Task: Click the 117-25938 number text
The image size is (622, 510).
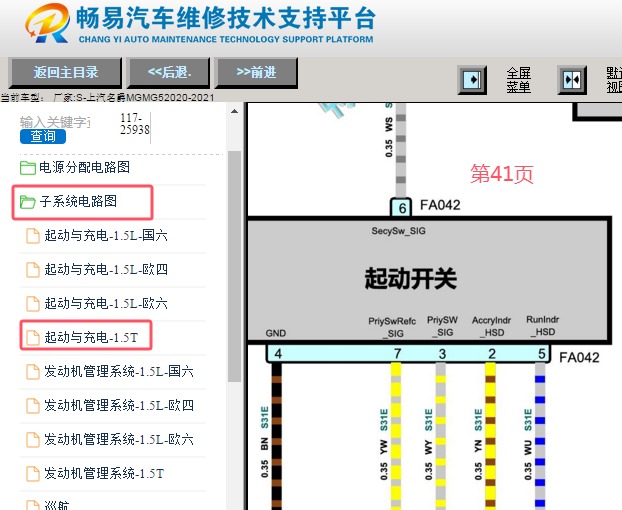Action: 134,124
